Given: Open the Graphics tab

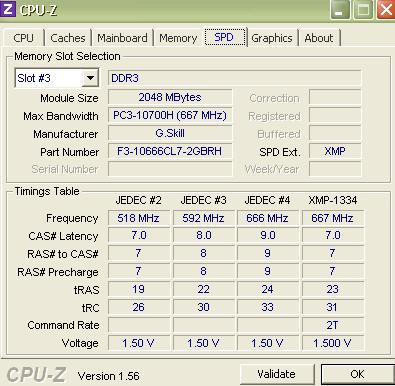Looking at the screenshot, I should (x=272, y=38).
